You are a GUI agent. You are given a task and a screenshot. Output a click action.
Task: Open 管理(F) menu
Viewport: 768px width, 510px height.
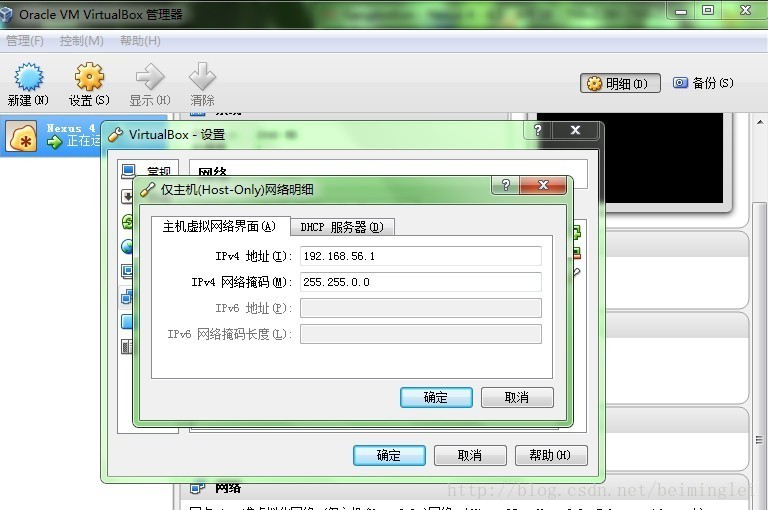click(x=24, y=41)
